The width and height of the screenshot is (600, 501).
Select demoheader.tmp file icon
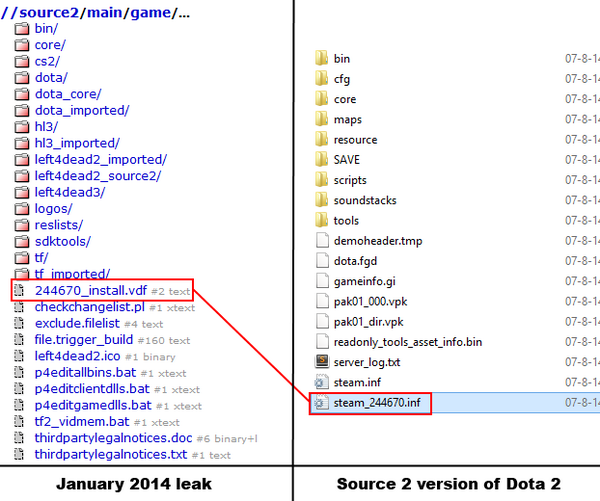(322, 241)
